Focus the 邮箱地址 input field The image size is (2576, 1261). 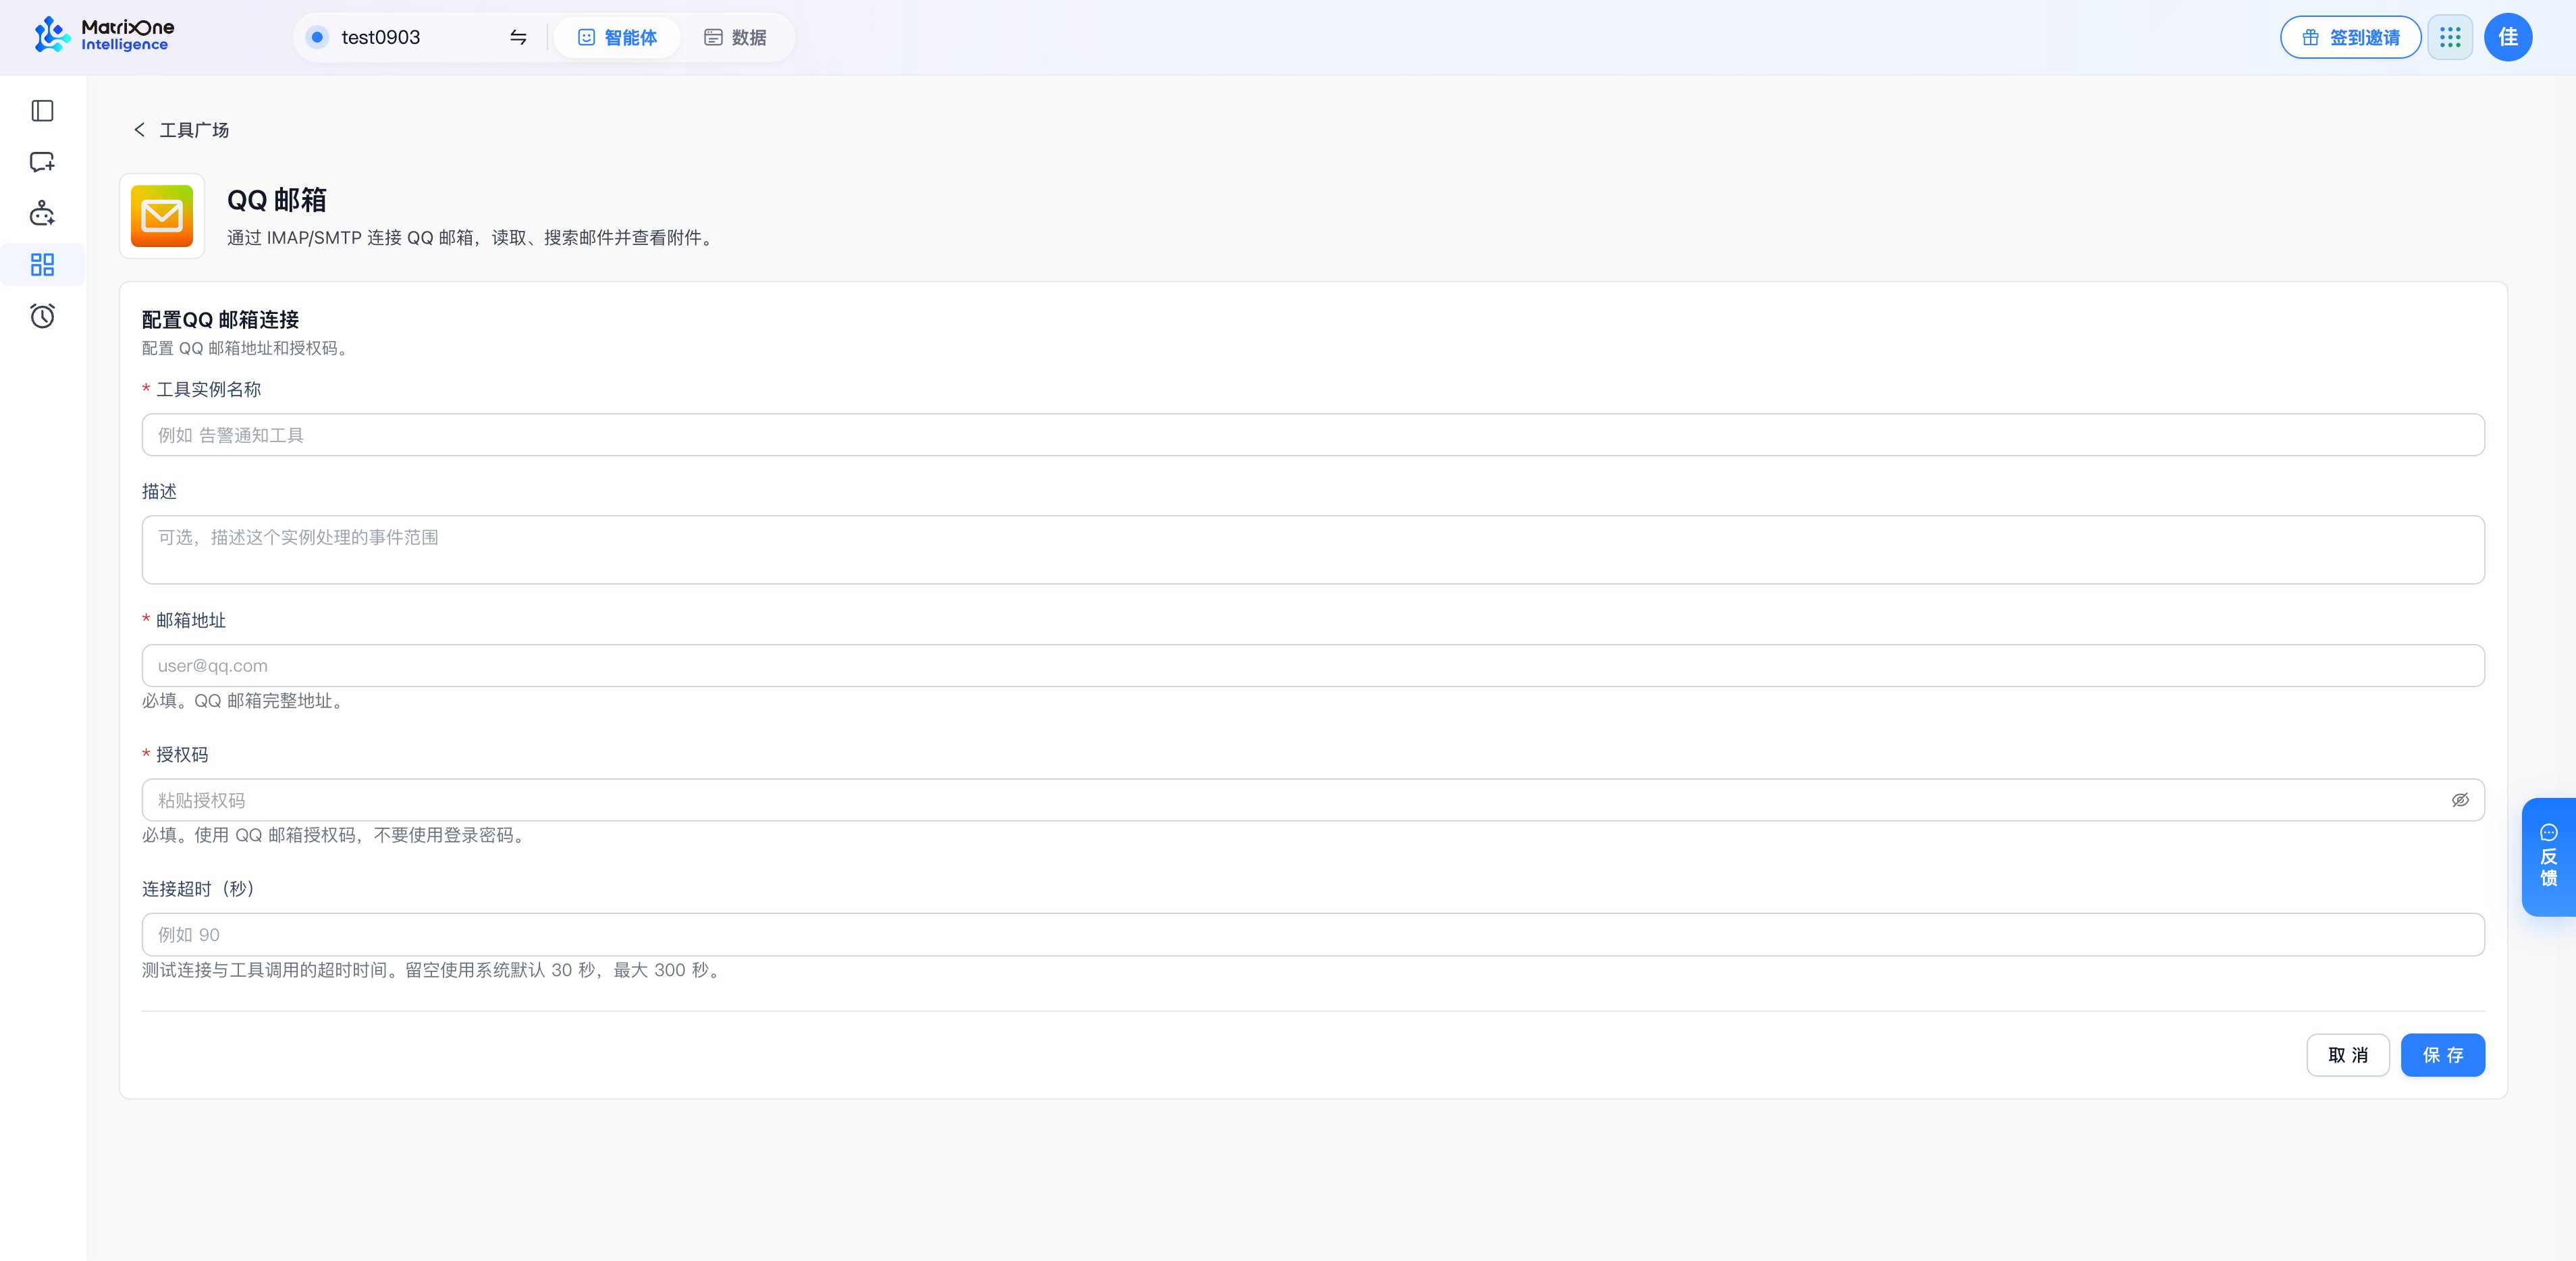click(x=1313, y=666)
